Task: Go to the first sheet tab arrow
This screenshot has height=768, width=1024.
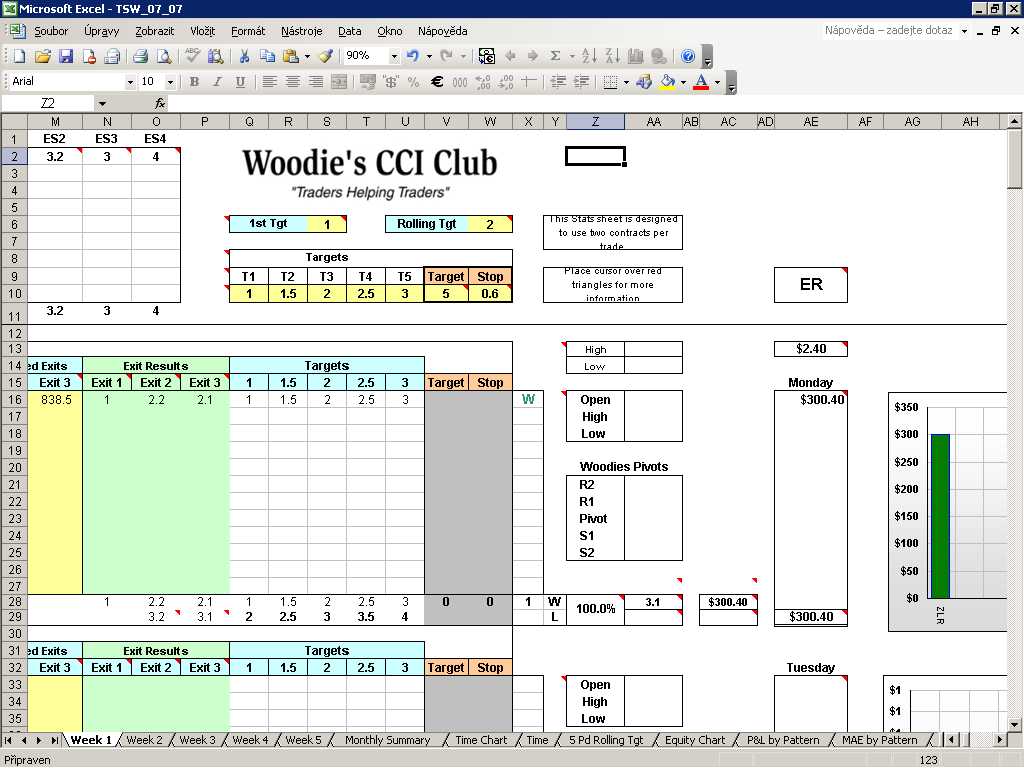Action: pyautogui.click(x=9, y=740)
